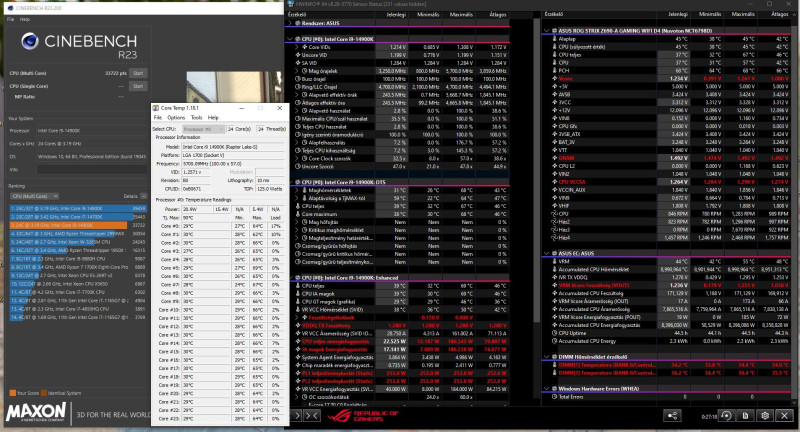The image size is (800, 432).
Task: Expand the Mag órajelek sub-tree
Action: pos(297,71)
